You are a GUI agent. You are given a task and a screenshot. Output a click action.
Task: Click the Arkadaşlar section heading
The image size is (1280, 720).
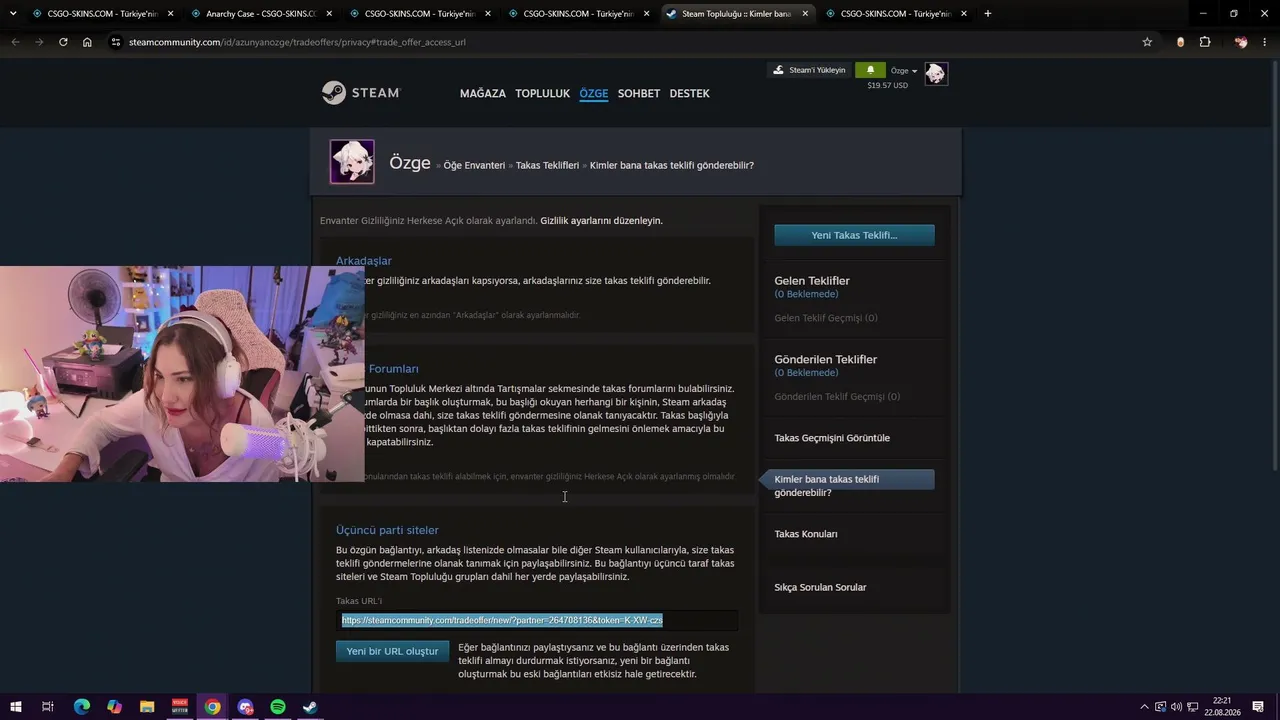364,261
